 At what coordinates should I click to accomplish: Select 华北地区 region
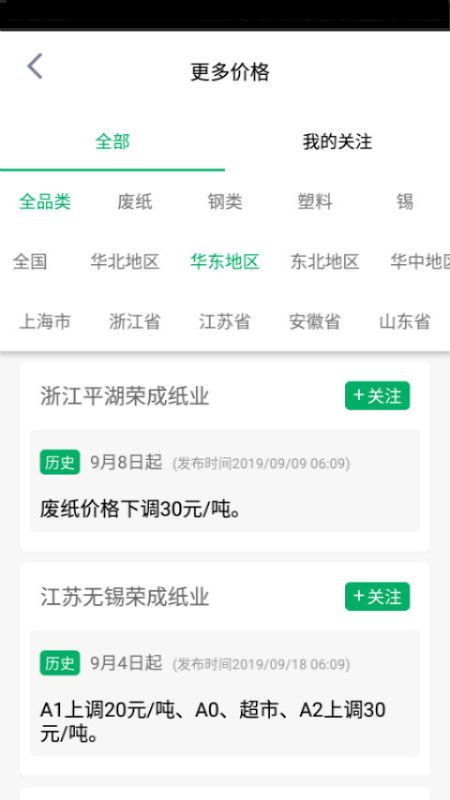pos(125,262)
